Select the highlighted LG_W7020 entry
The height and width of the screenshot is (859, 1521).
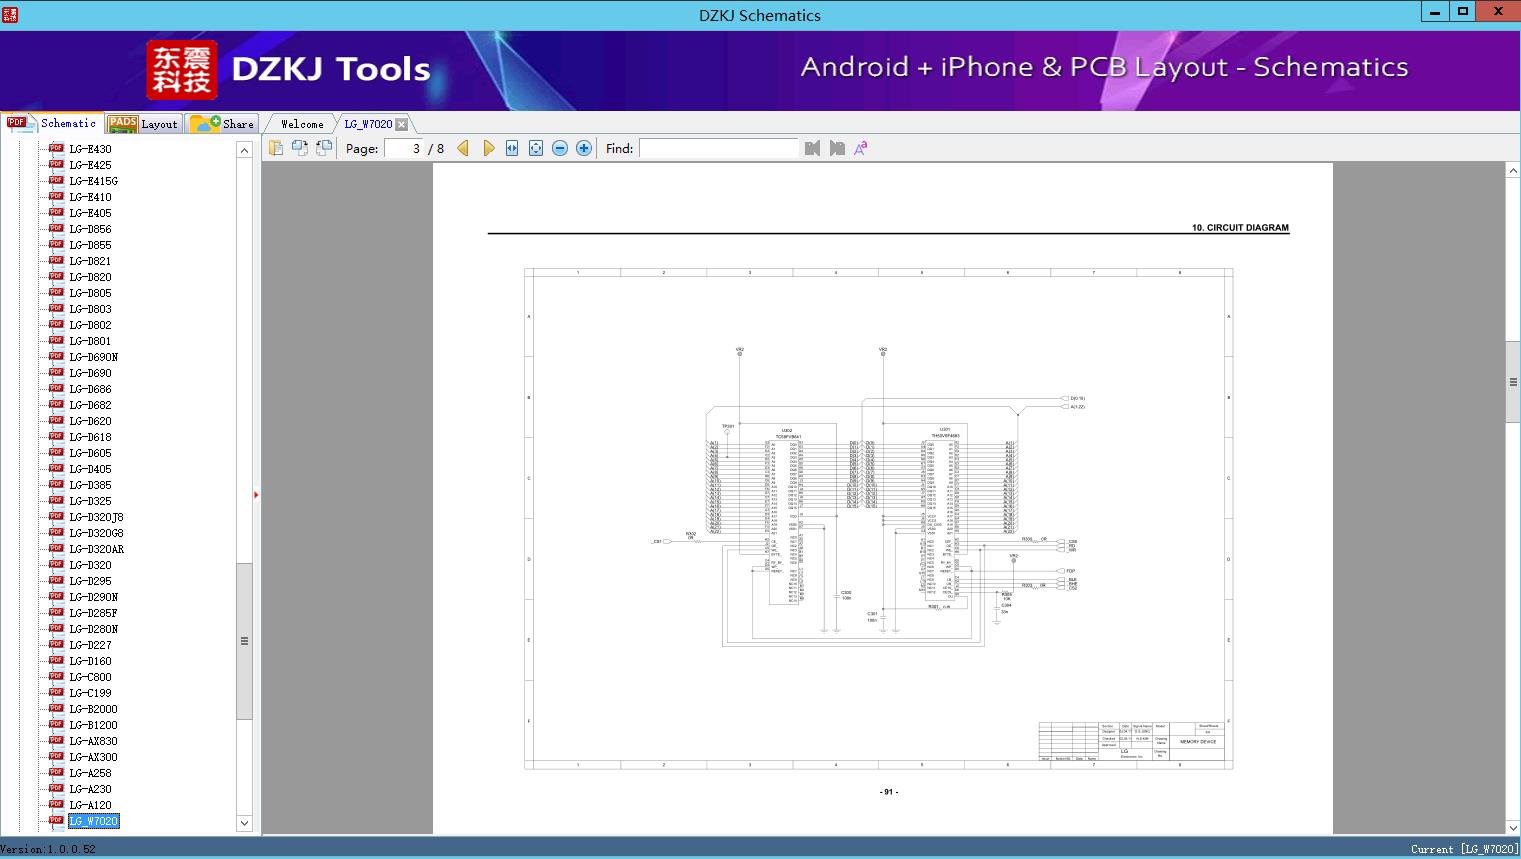coord(94,821)
